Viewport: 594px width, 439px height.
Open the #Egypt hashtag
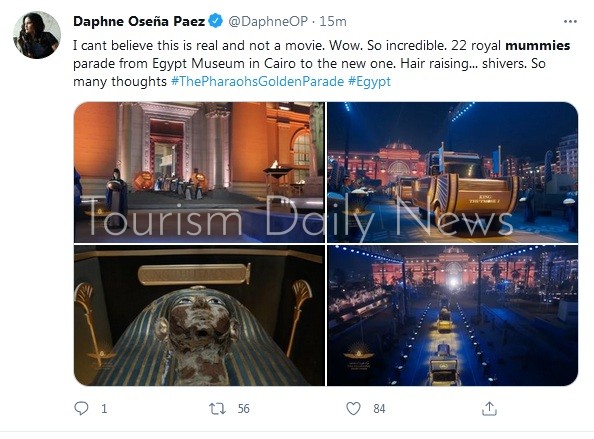(369, 81)
